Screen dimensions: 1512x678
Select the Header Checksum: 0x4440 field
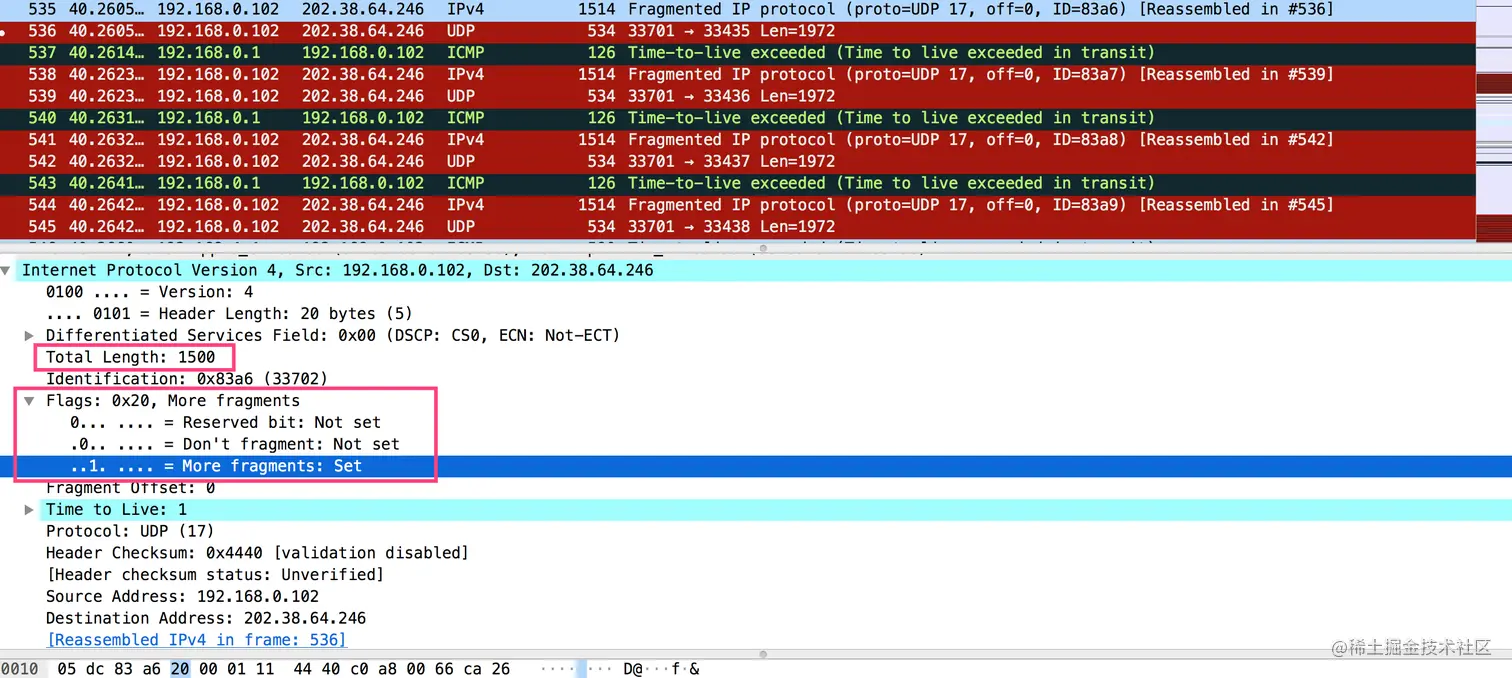(x=257, y=553)
